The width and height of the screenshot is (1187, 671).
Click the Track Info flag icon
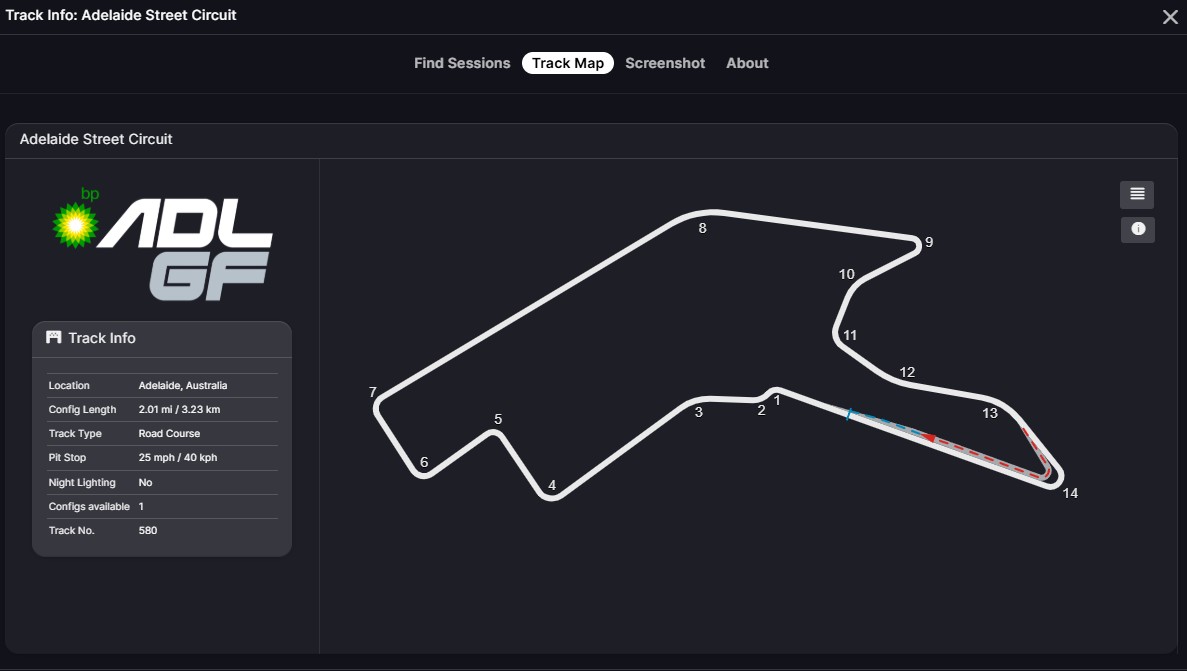(x=52, y=338)
